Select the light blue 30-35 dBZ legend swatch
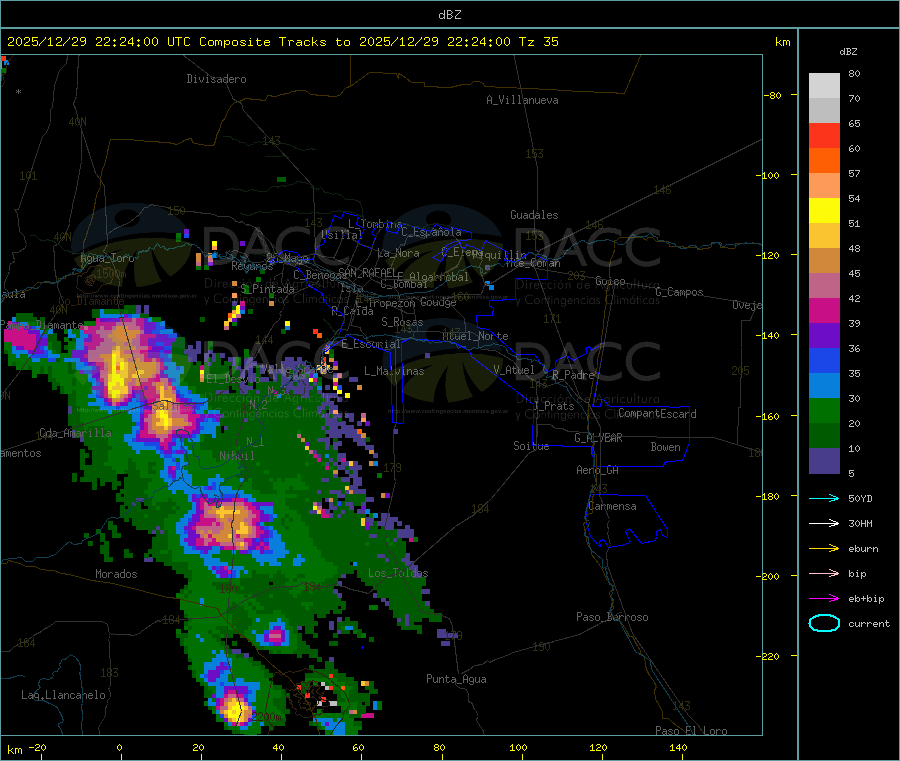This screenshot has height=761, width=900. 824,386
